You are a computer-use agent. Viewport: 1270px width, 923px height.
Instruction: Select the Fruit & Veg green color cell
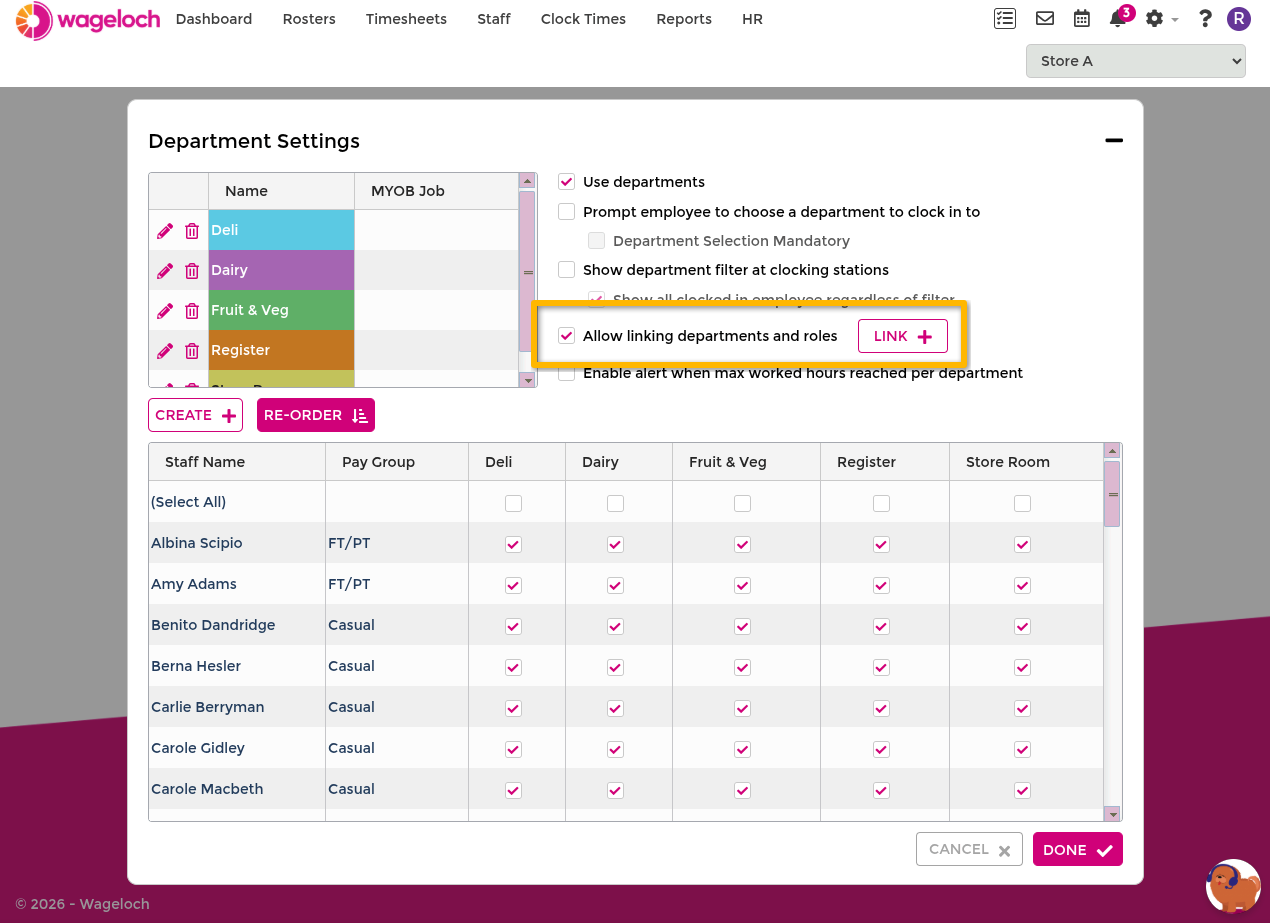click(281, 310)
